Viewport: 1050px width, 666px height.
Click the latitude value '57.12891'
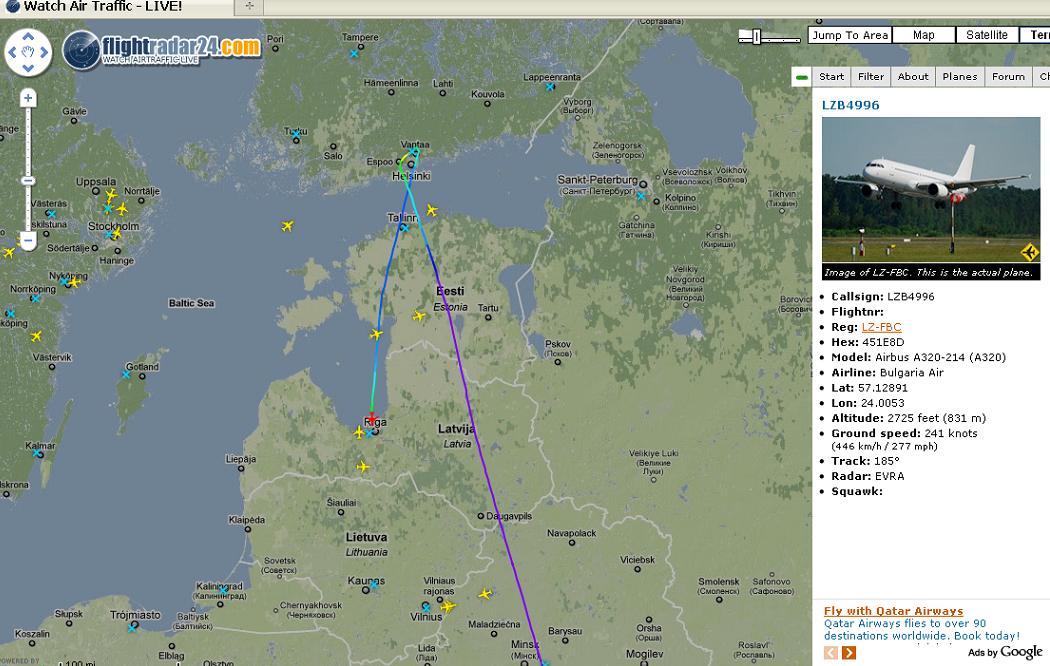pyautogui.click(x=883, y=388)
